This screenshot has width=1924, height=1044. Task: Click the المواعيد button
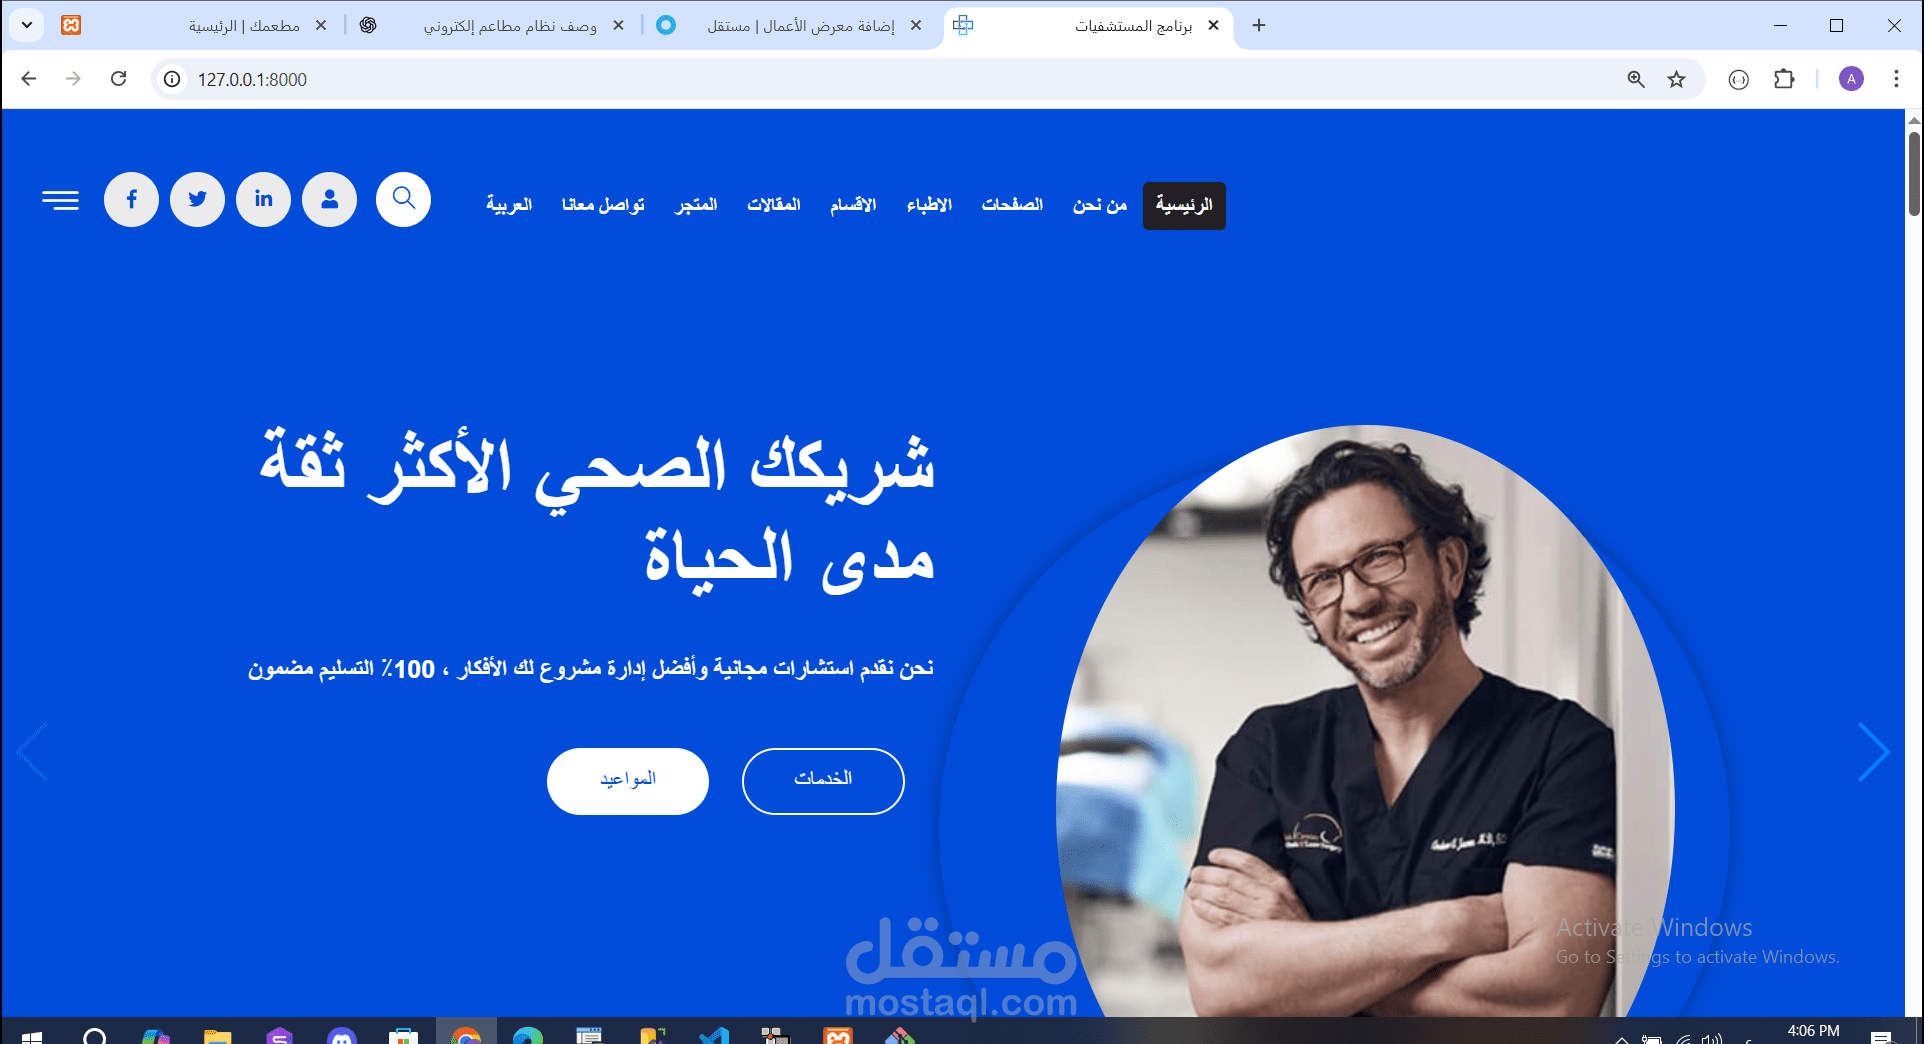[628, 781]
